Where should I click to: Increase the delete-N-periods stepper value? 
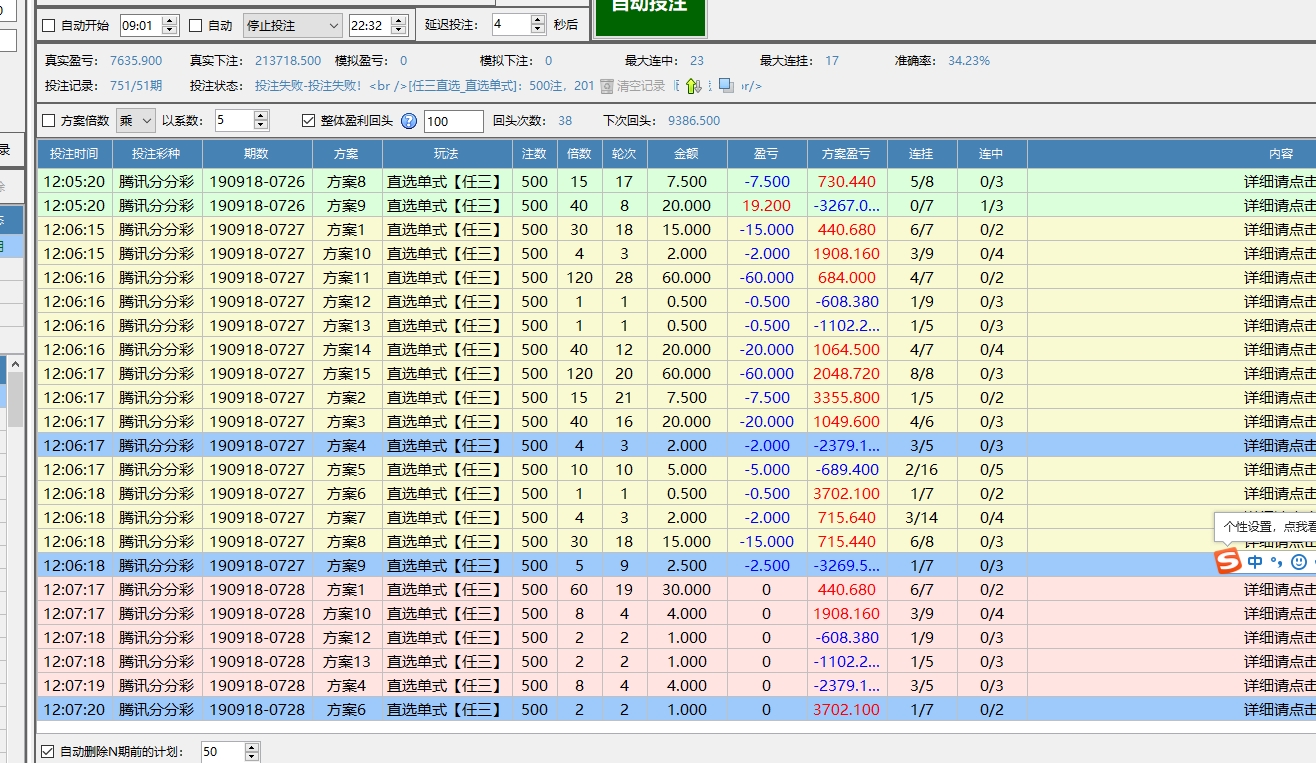251,746
